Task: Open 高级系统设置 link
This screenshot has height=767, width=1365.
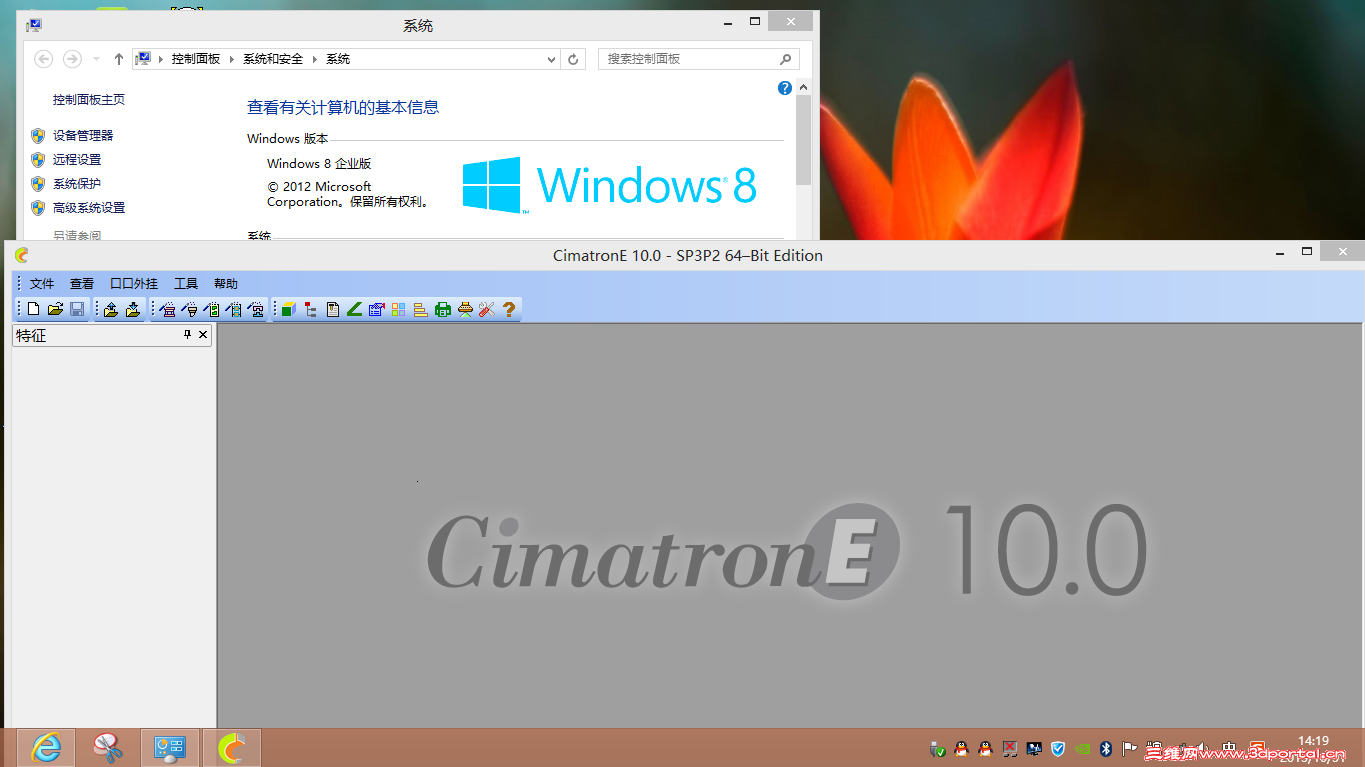Action: point(89,208)
